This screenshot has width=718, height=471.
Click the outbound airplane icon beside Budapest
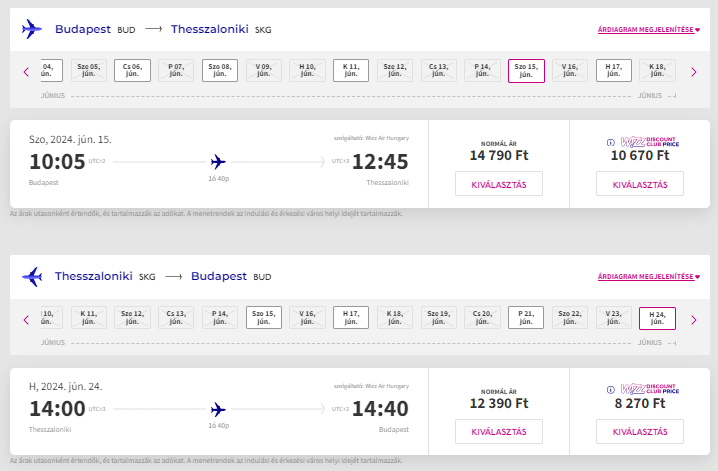click(x=32, y=30)
